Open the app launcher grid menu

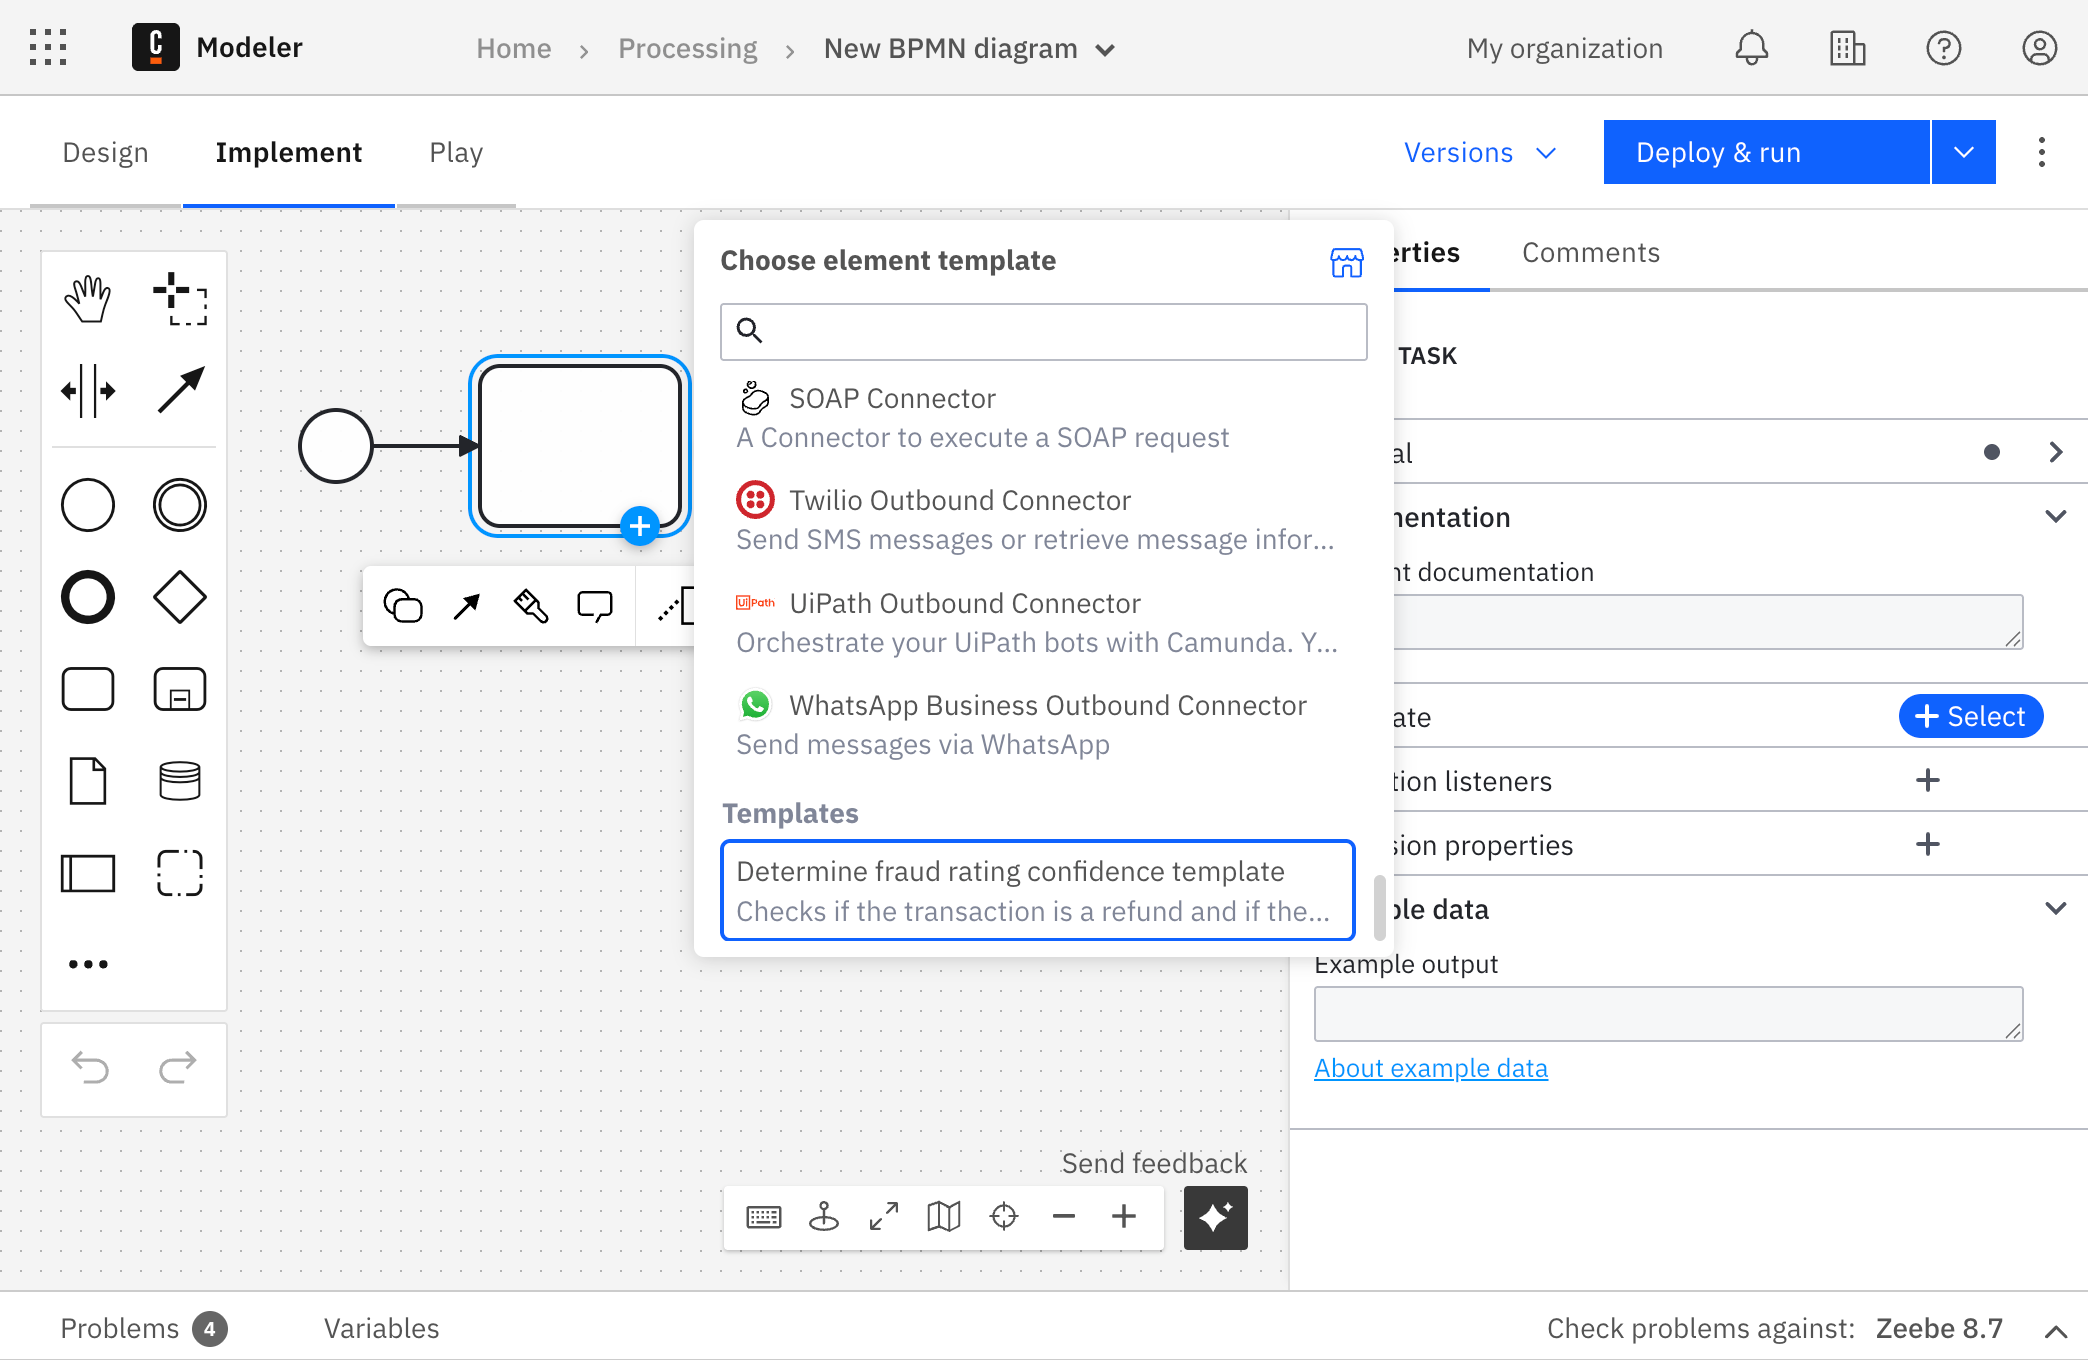coord(48,47)
